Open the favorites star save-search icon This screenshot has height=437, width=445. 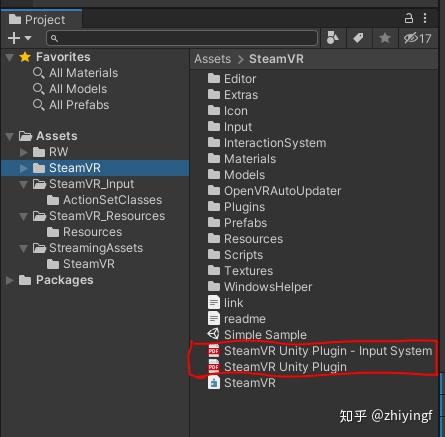[385, 38]
